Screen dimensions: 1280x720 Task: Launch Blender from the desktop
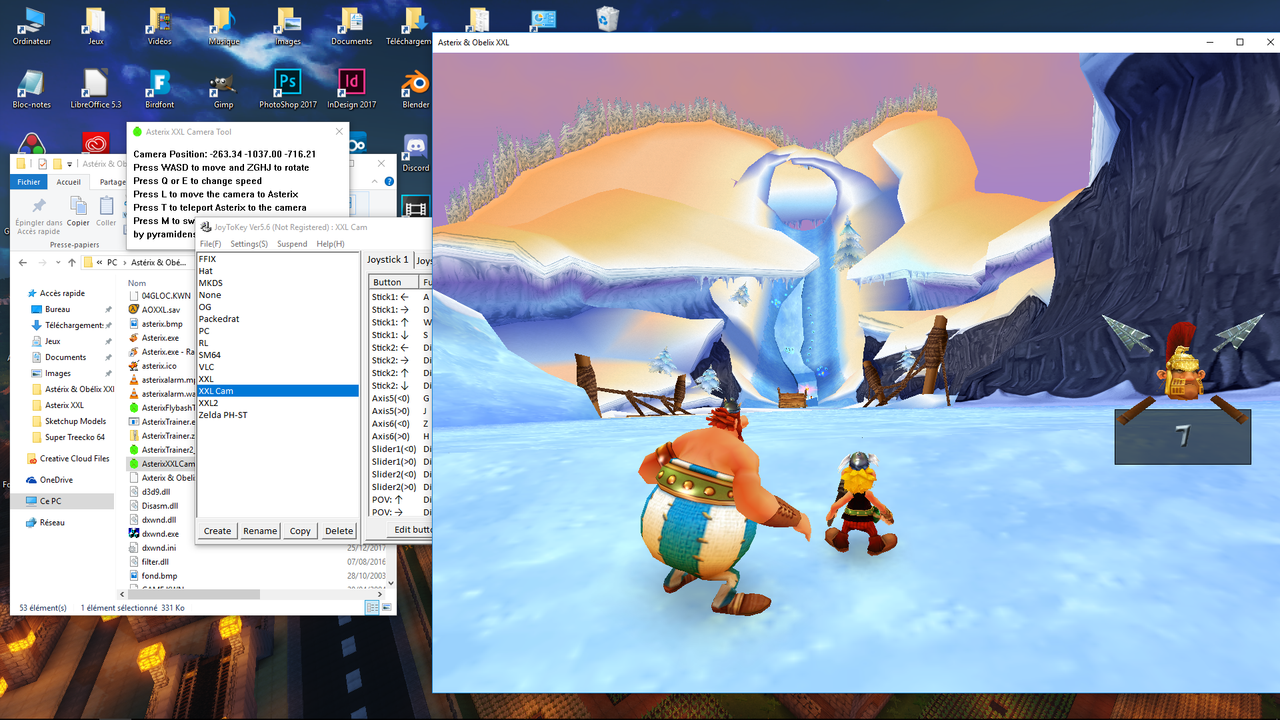[415, 90]
